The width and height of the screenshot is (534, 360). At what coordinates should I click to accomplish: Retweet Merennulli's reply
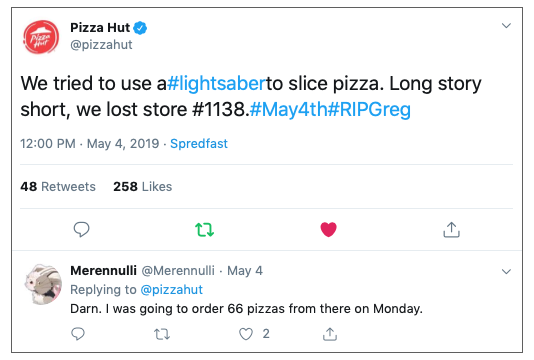[x=162, y=334]
